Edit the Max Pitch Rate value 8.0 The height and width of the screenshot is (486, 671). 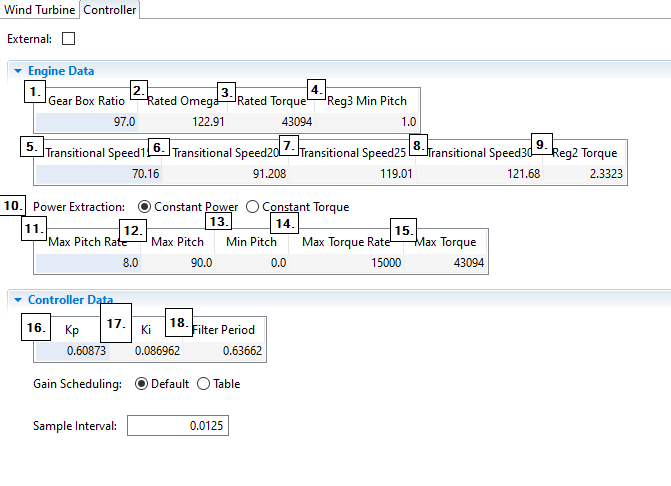click(88, 263)
